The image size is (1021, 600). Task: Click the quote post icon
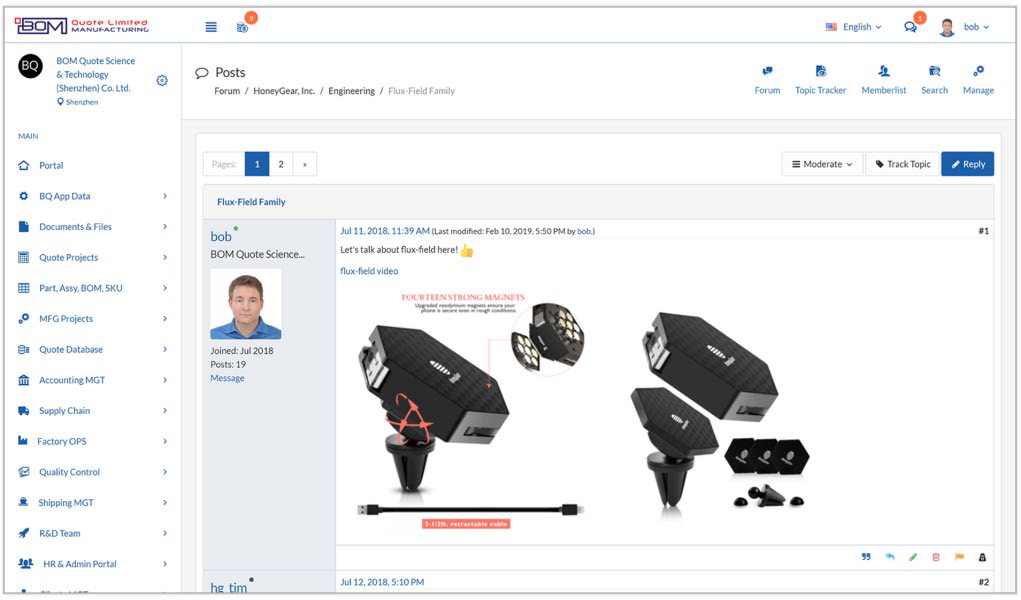pos(866,557)
